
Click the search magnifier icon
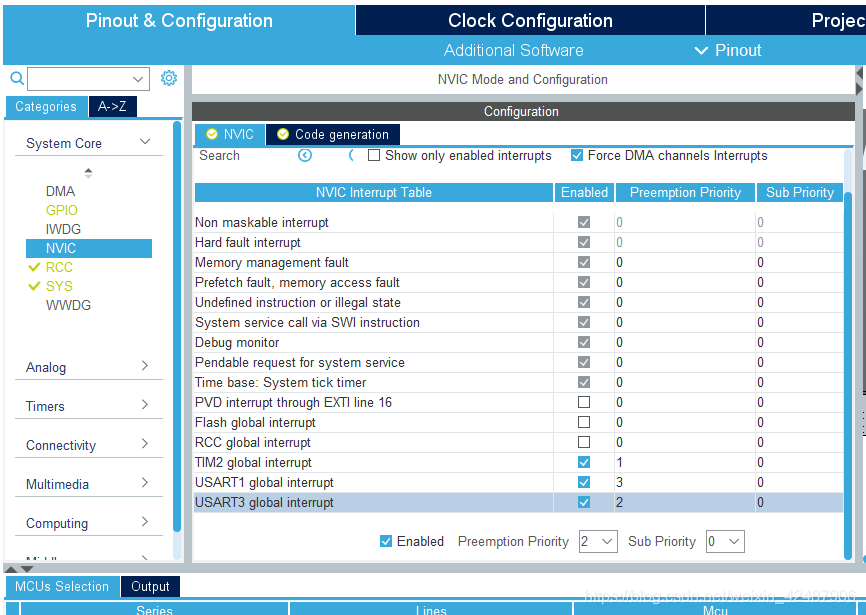point(16,78)
